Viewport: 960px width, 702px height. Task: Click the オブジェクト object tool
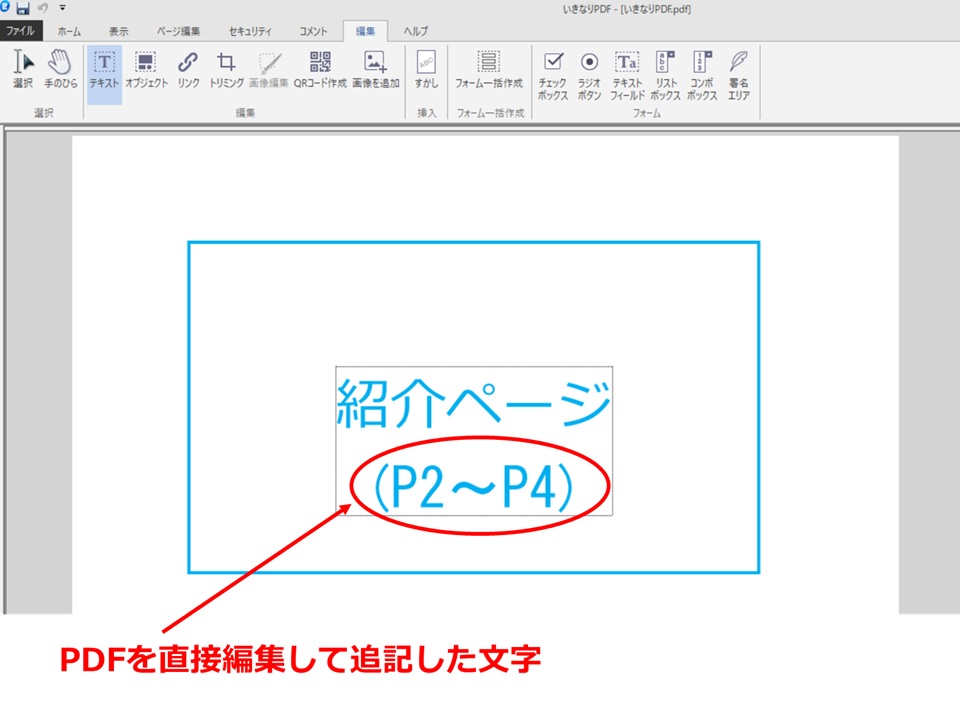pyautogui.click(x=146, y=71)
